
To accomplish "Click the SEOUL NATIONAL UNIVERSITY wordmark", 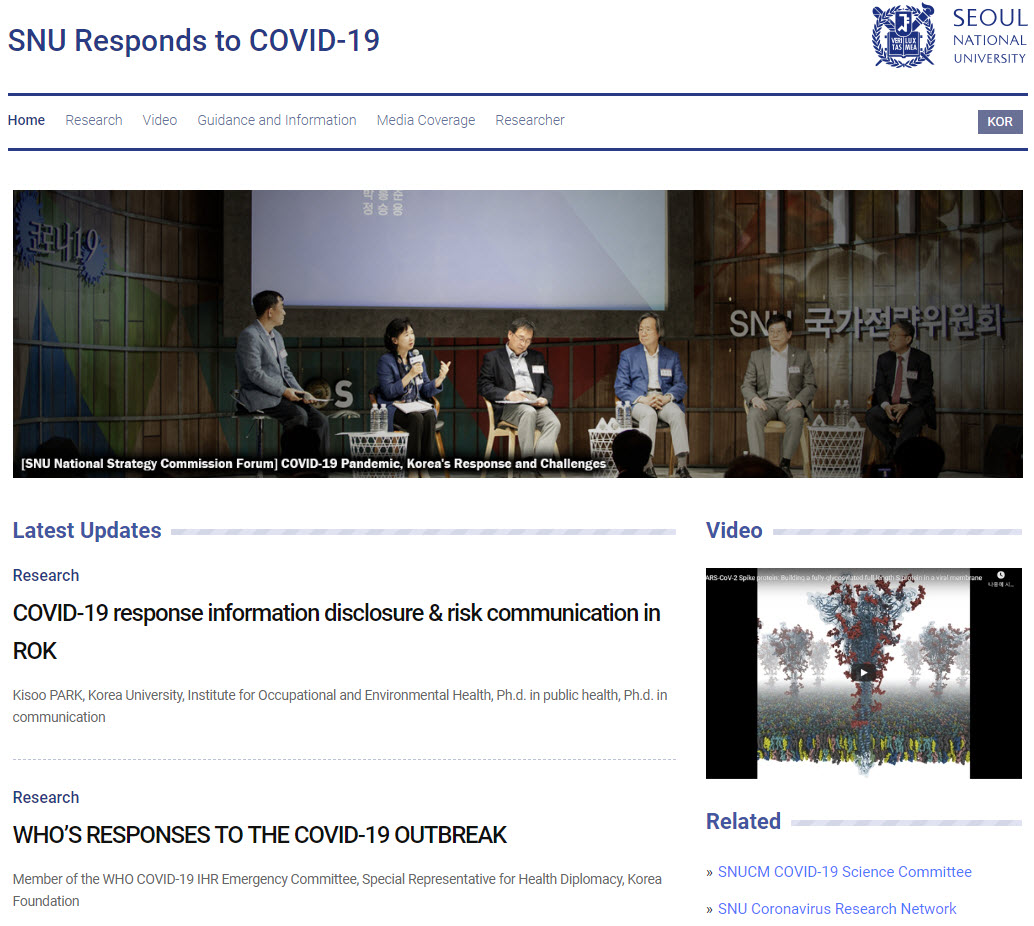I will pos(989,36).
